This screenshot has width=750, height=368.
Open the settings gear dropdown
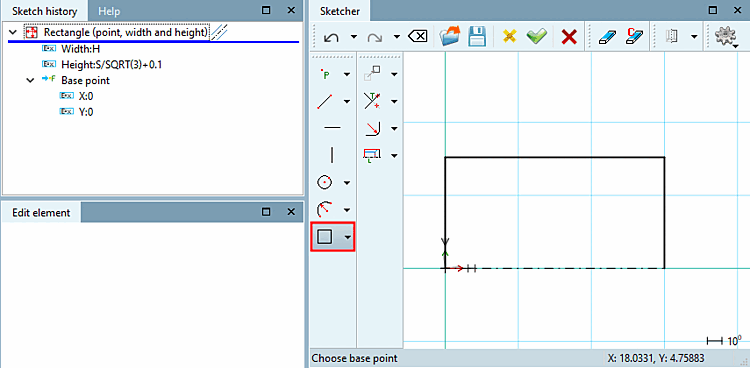pyautogui.click(x=726, y=37)
